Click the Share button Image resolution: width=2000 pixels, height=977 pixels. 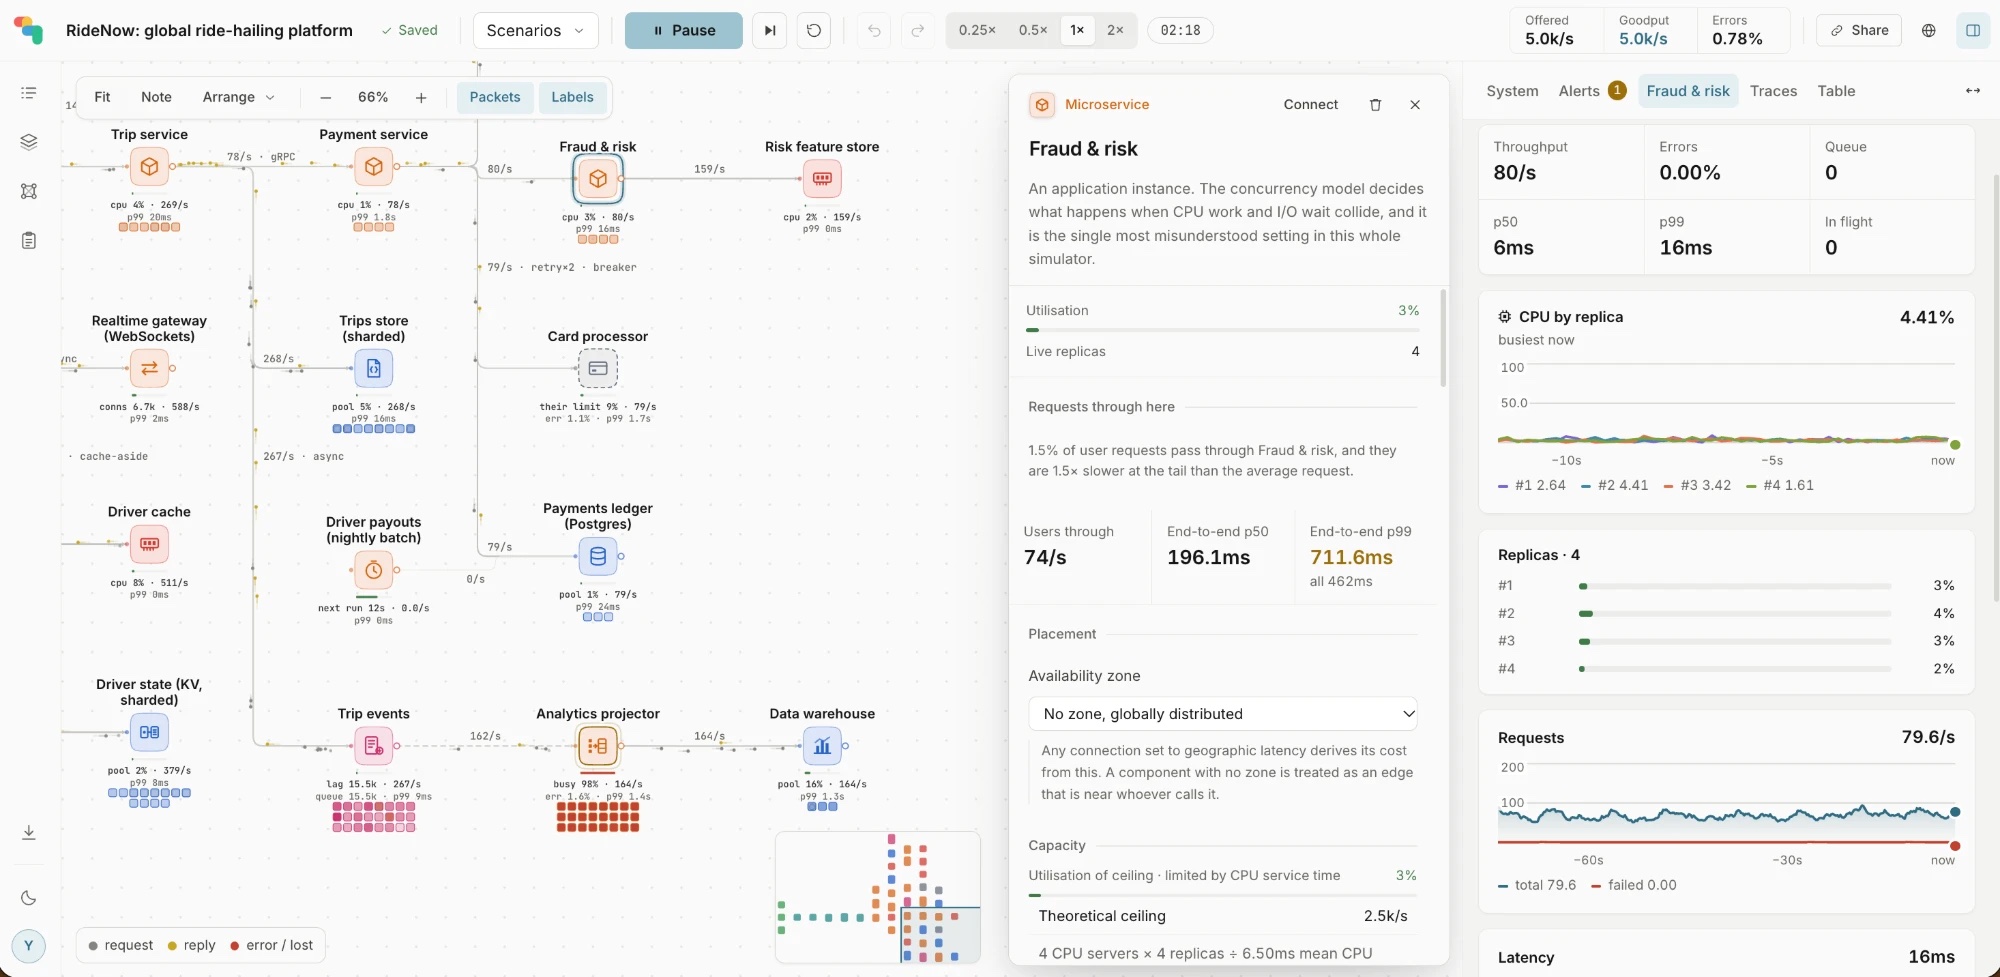pyautogui.click(x=1859, y=30)
